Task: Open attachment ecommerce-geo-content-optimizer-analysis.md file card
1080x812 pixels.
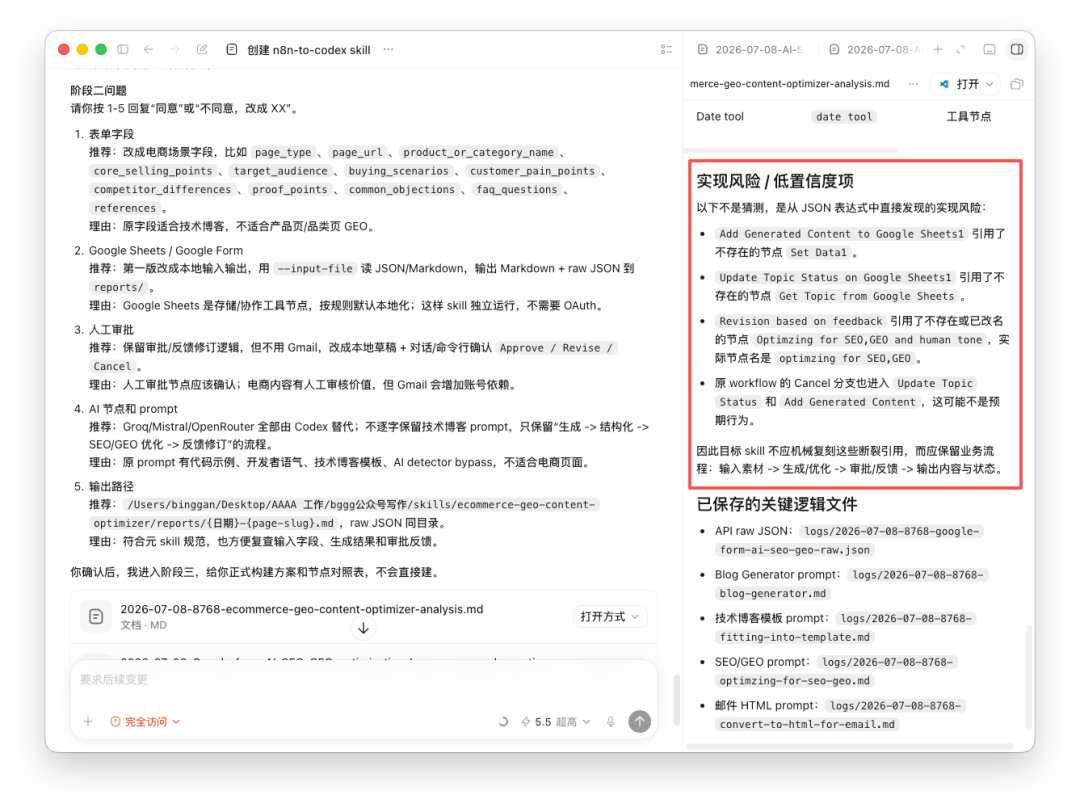Action: (x=363, y=616)
